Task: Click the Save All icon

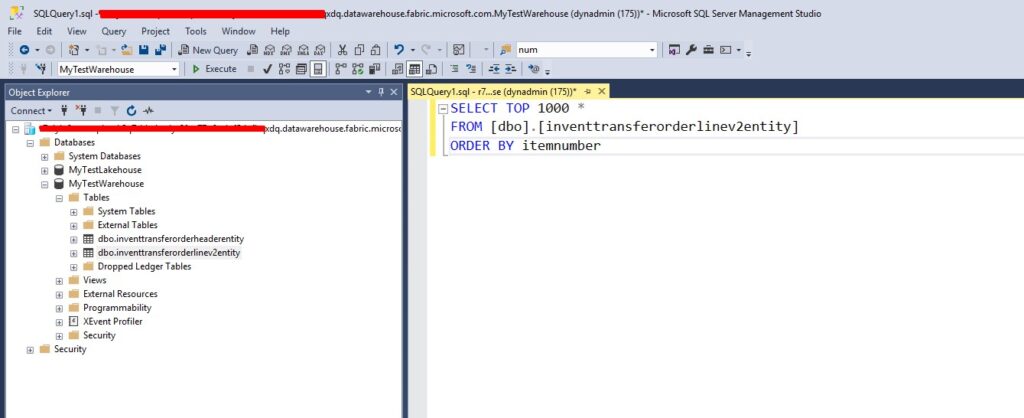Action: pos(161,50)
